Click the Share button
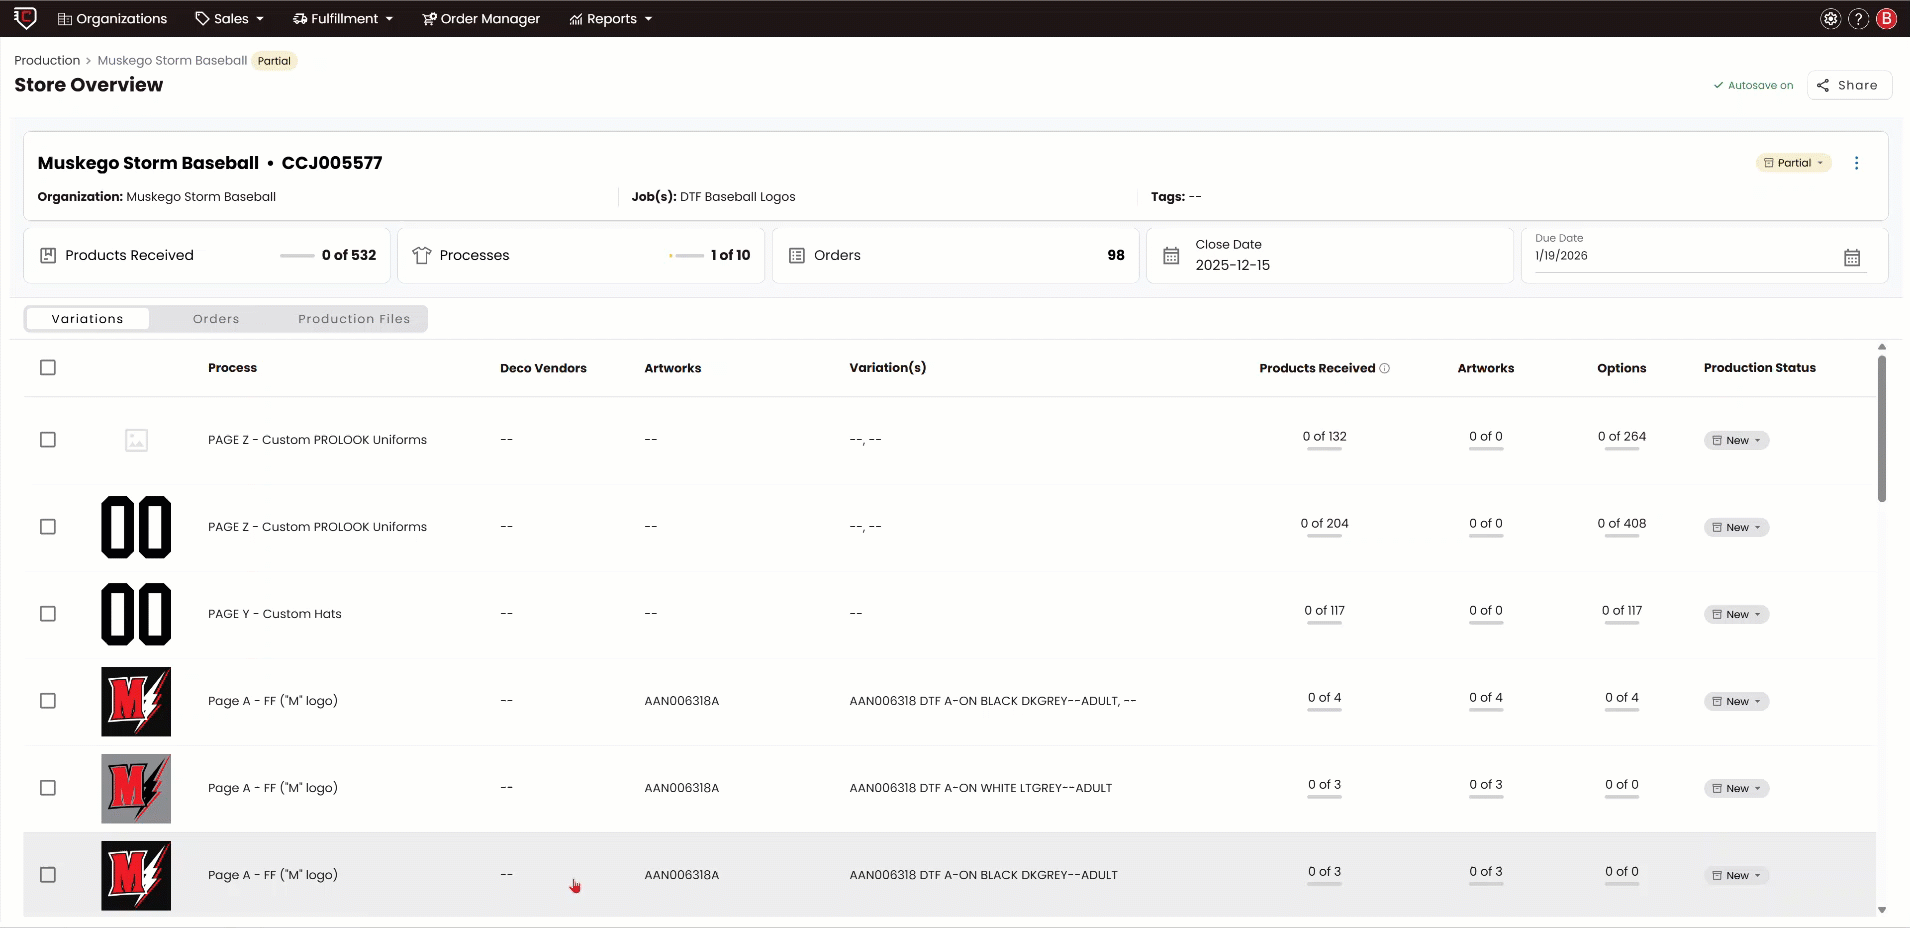Viewport: 1910px width, 928px height. tap(1849, 85)
